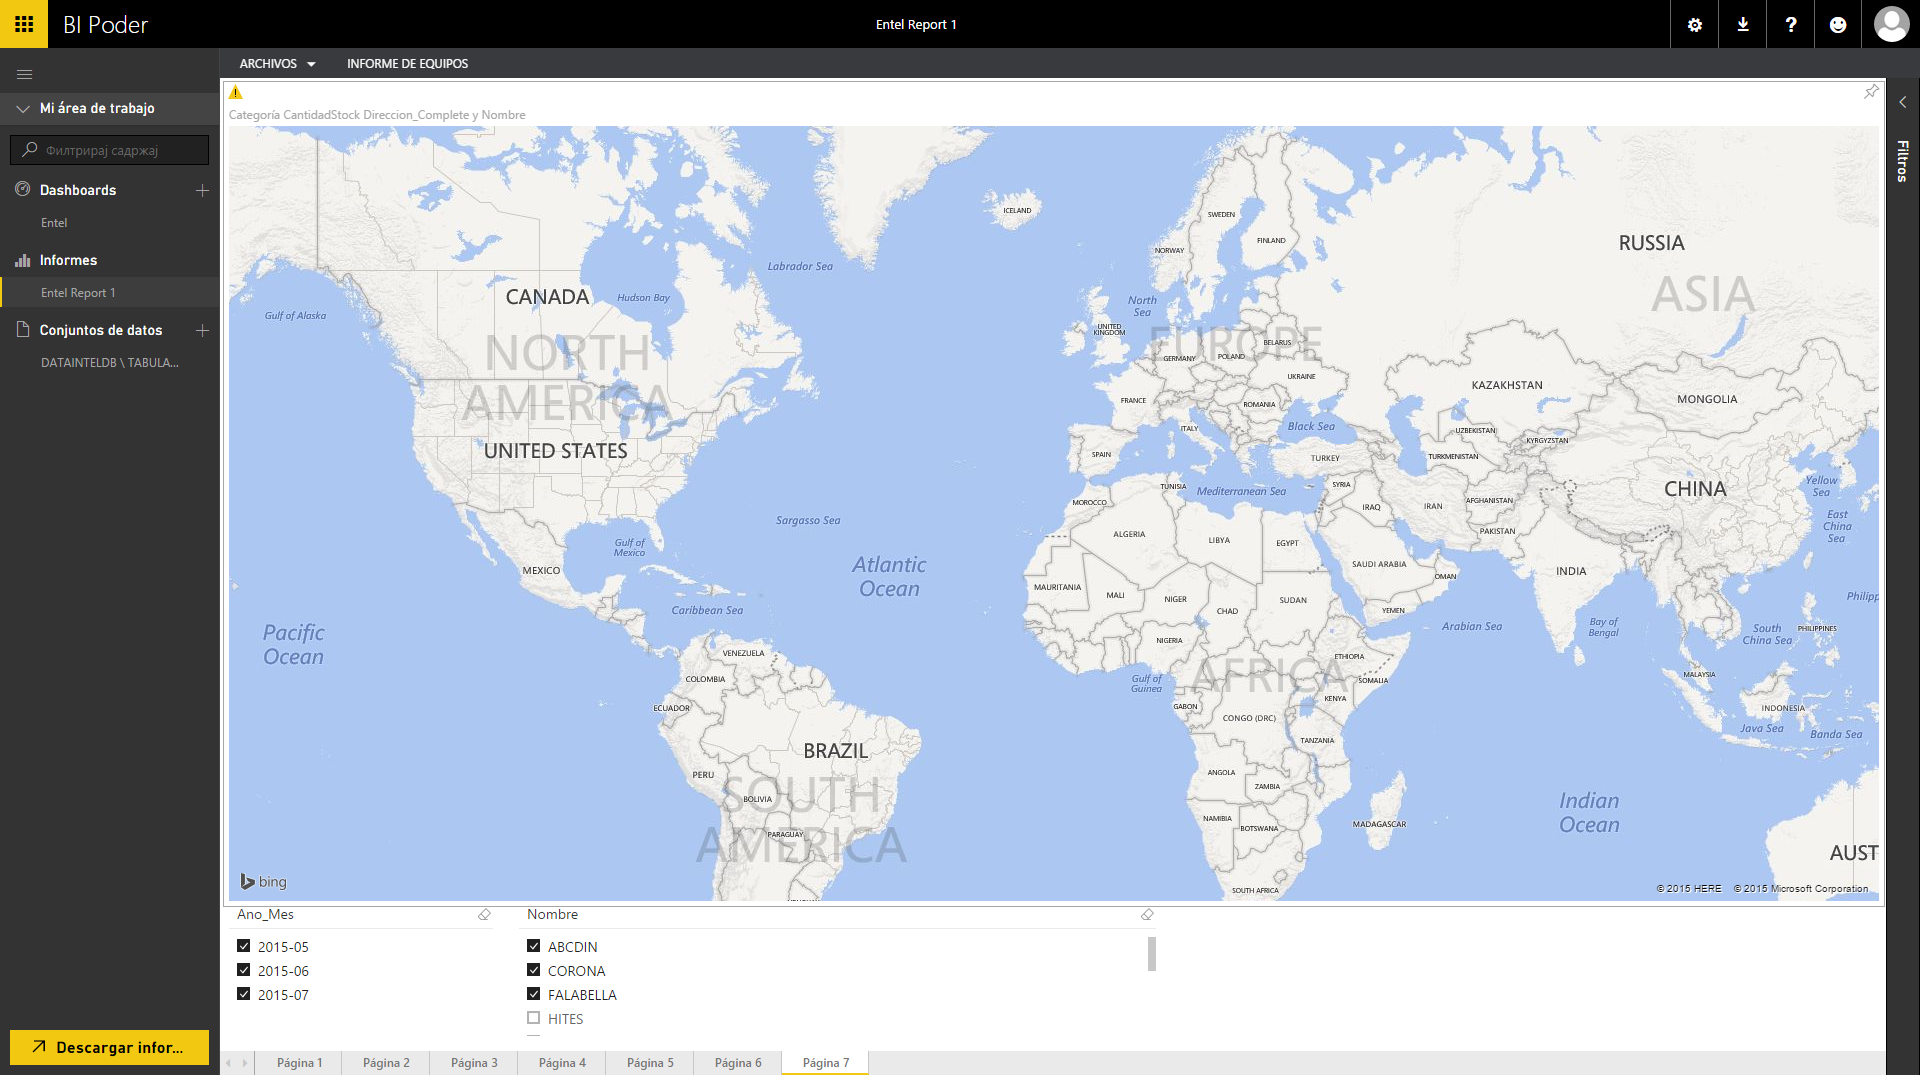Check the HITES checkbox
1920x1075 pixels.
point(533,1018)
